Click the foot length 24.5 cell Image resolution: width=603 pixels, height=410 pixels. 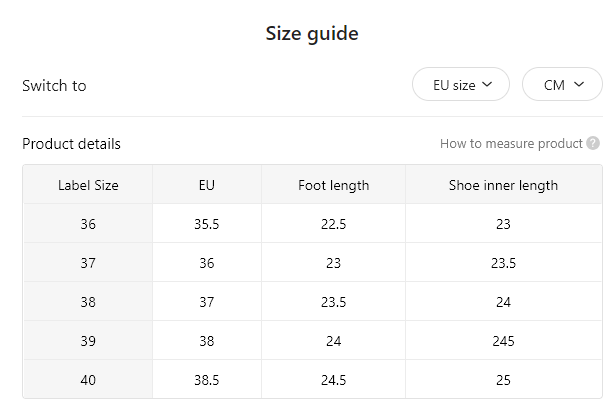pos(333,380)
